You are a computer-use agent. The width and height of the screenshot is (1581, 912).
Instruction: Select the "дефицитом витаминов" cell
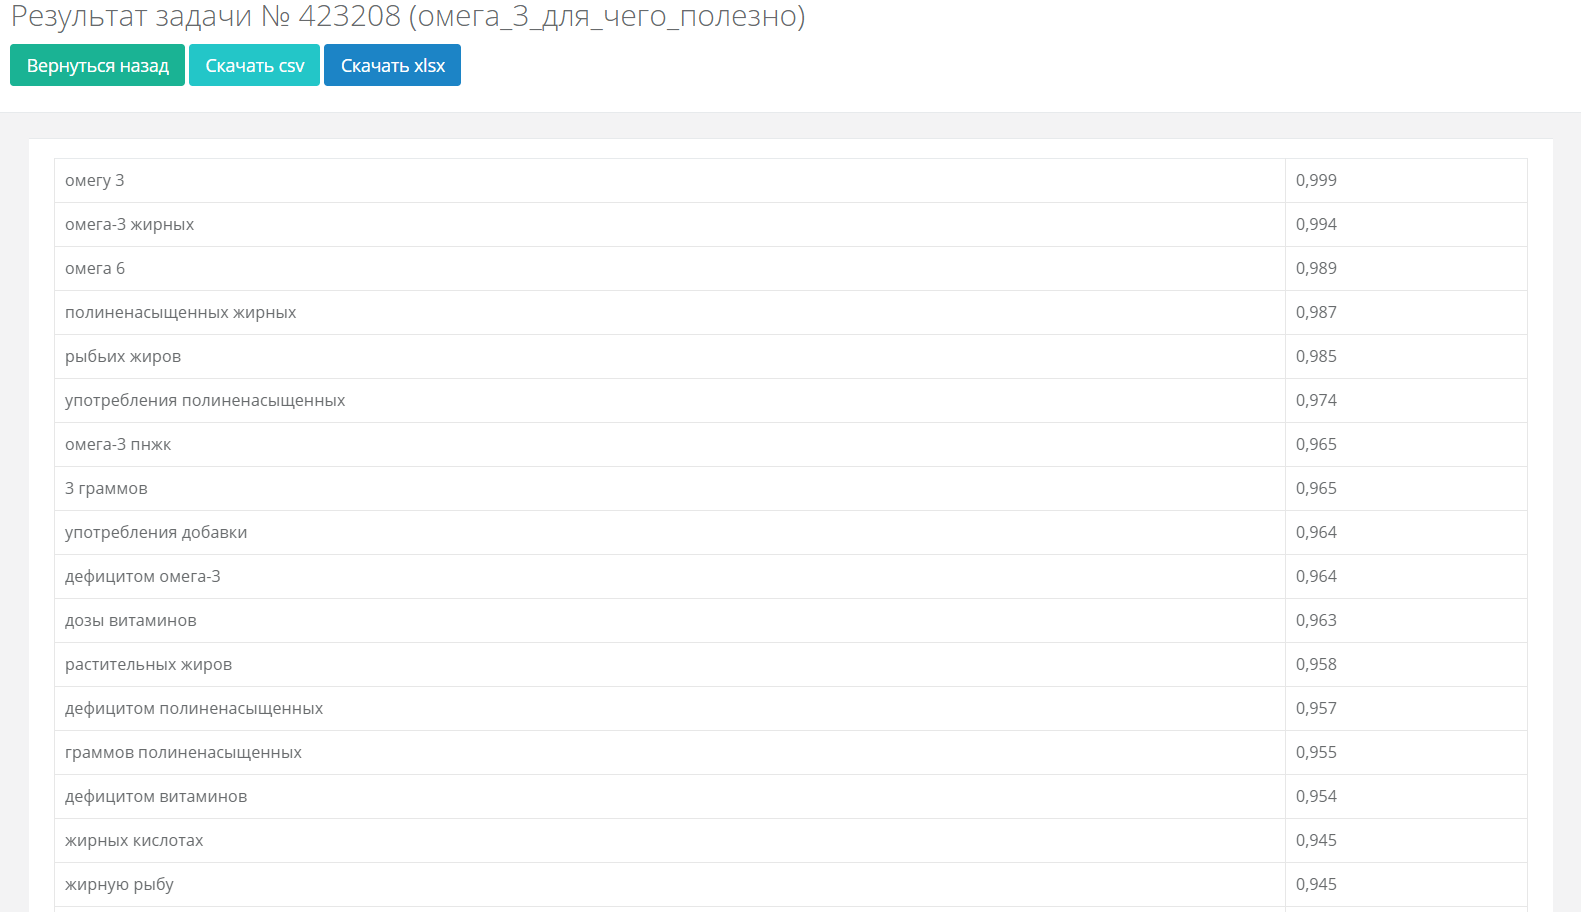(156, 797)
